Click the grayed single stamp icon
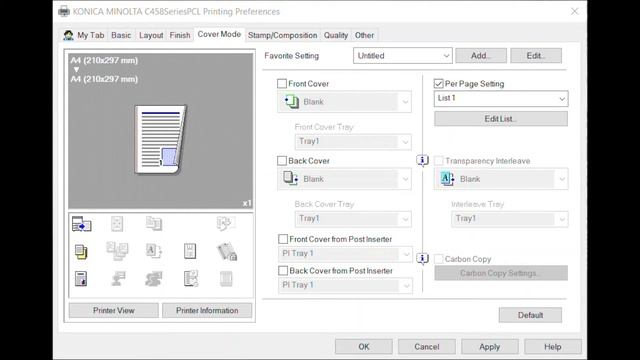The height and width of the screenshot is (360, 640). click(118, 279)
